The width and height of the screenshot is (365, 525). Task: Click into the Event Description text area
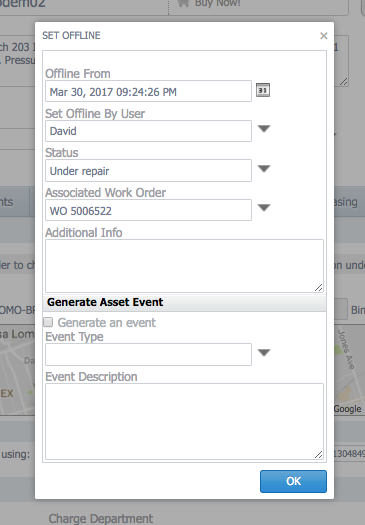185,422
